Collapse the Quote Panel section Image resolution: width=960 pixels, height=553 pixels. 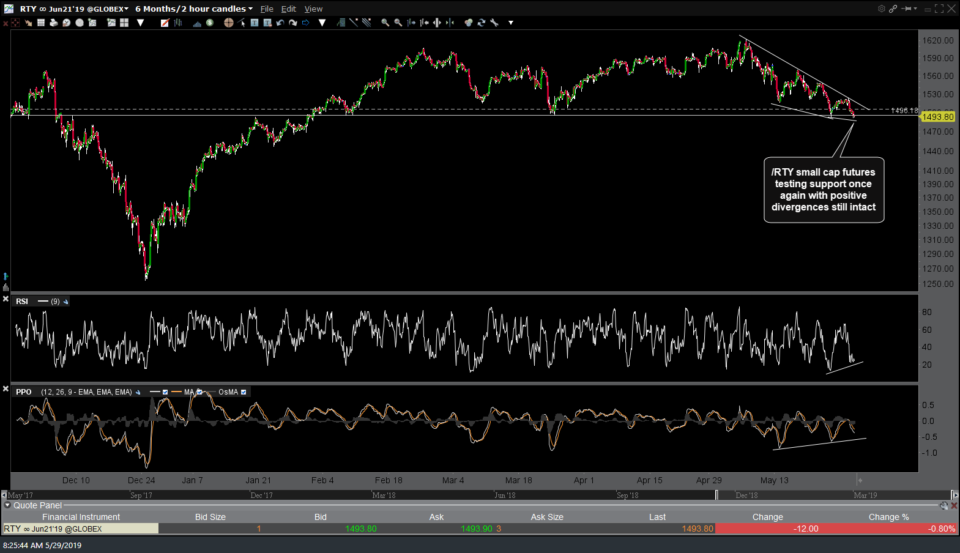click(7, 505)
